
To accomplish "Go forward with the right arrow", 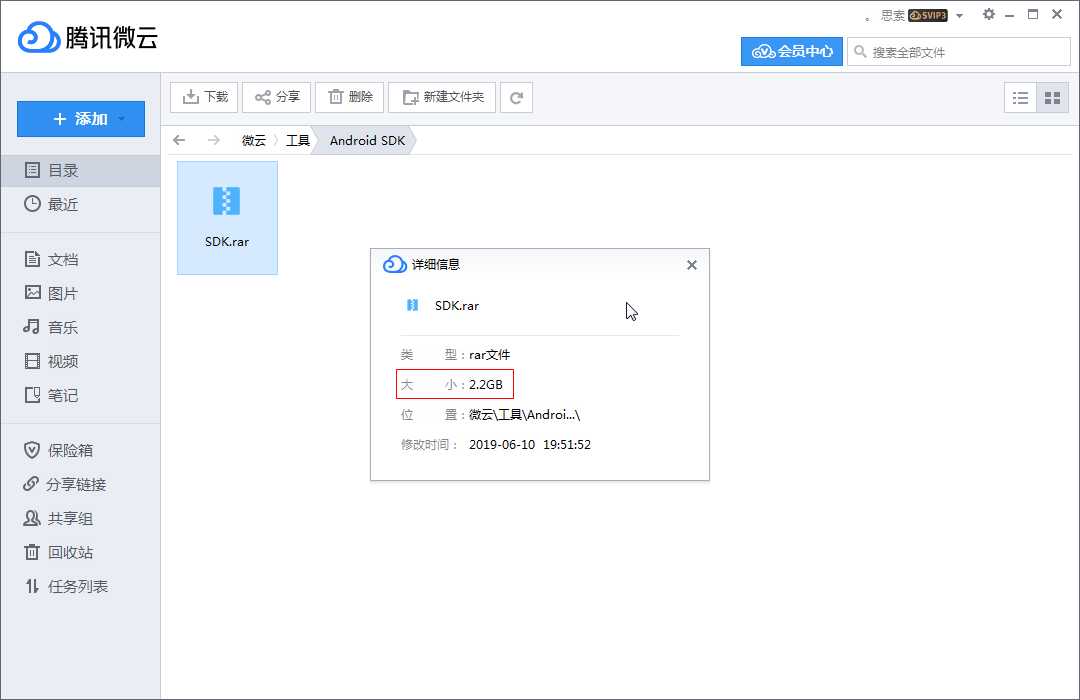I will tap(214, 141).
